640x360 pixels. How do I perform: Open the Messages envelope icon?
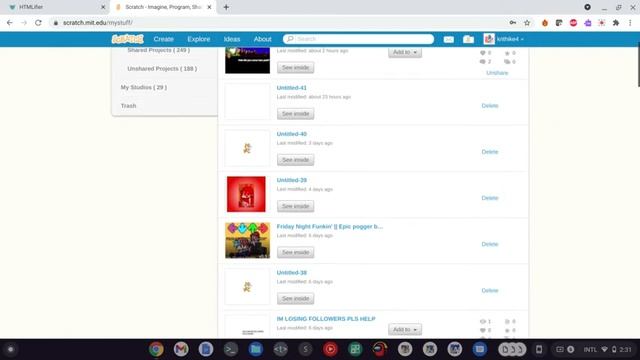pyautogui.click(x=449, y=39)
